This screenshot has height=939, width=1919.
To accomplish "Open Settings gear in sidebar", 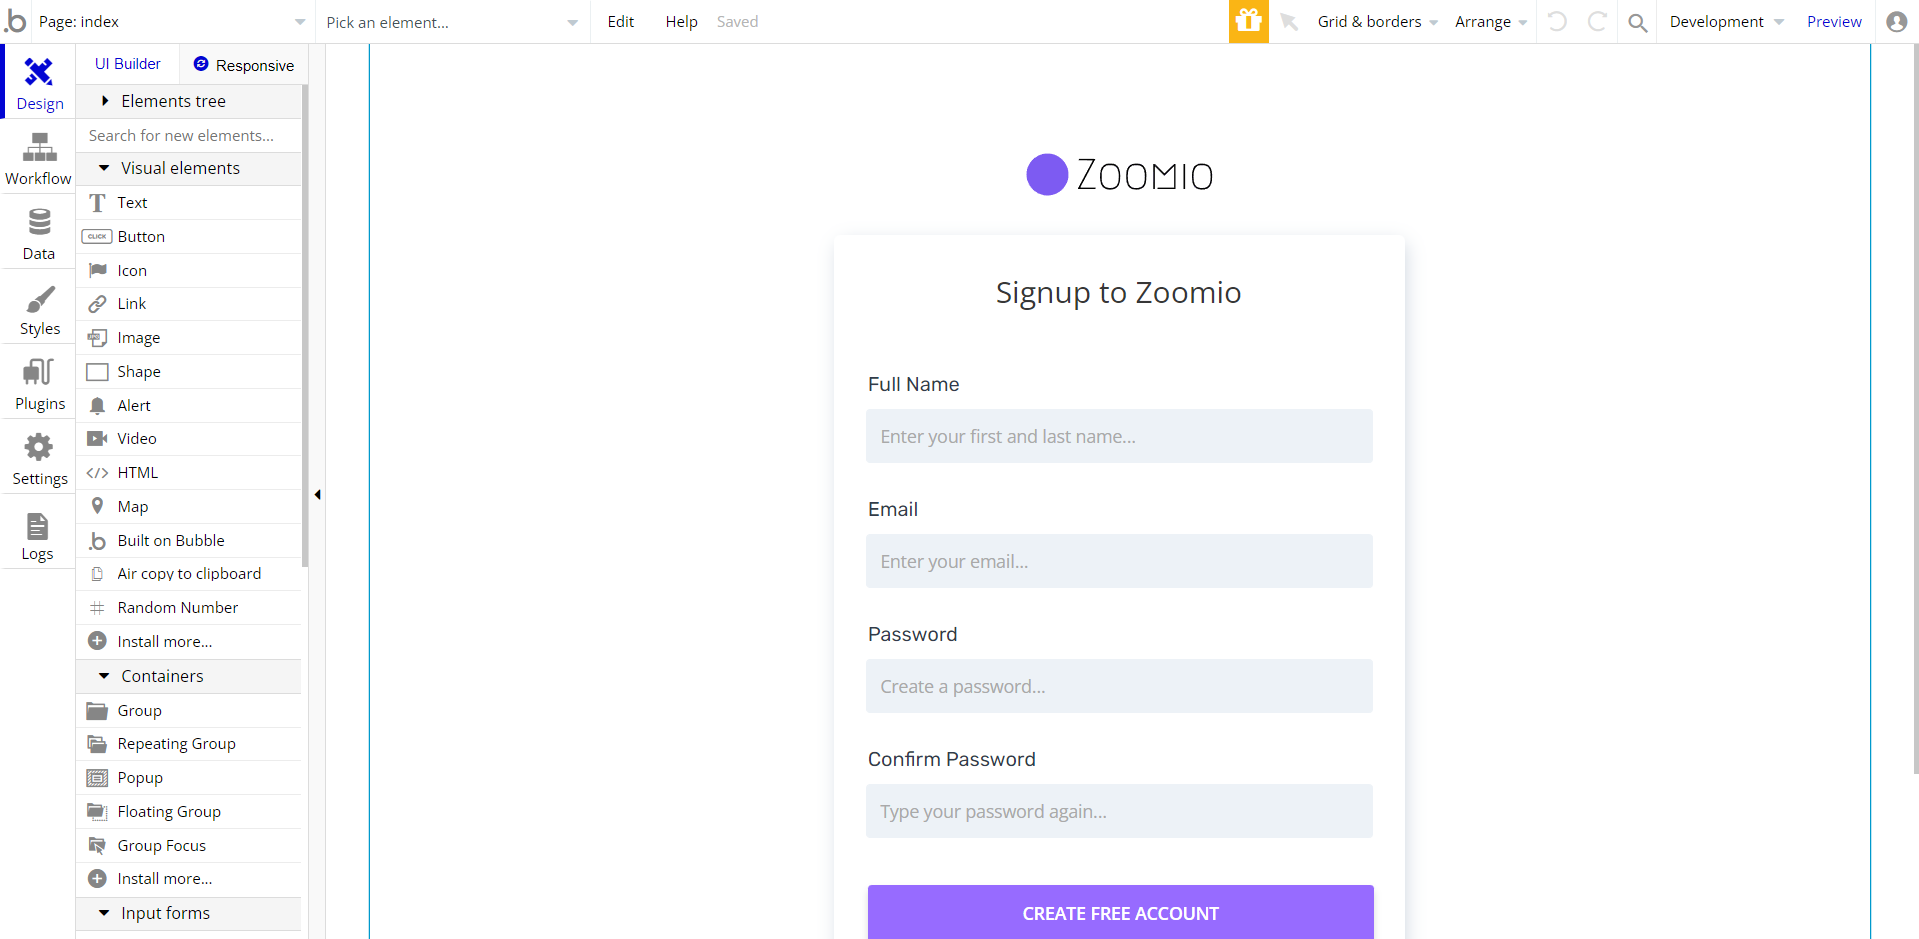I will [x=40, y=459].
